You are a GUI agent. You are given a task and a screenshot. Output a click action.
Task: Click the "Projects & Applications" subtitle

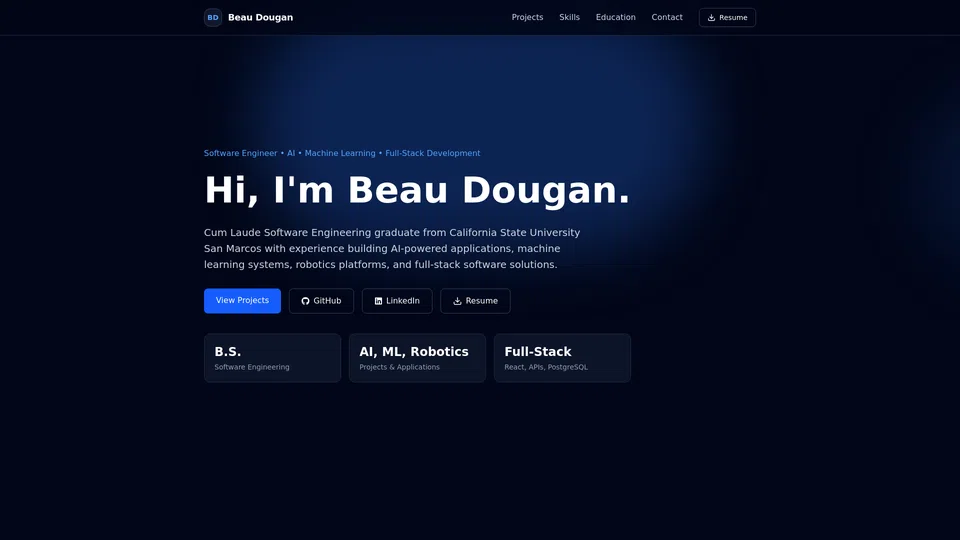pos(399,367)
